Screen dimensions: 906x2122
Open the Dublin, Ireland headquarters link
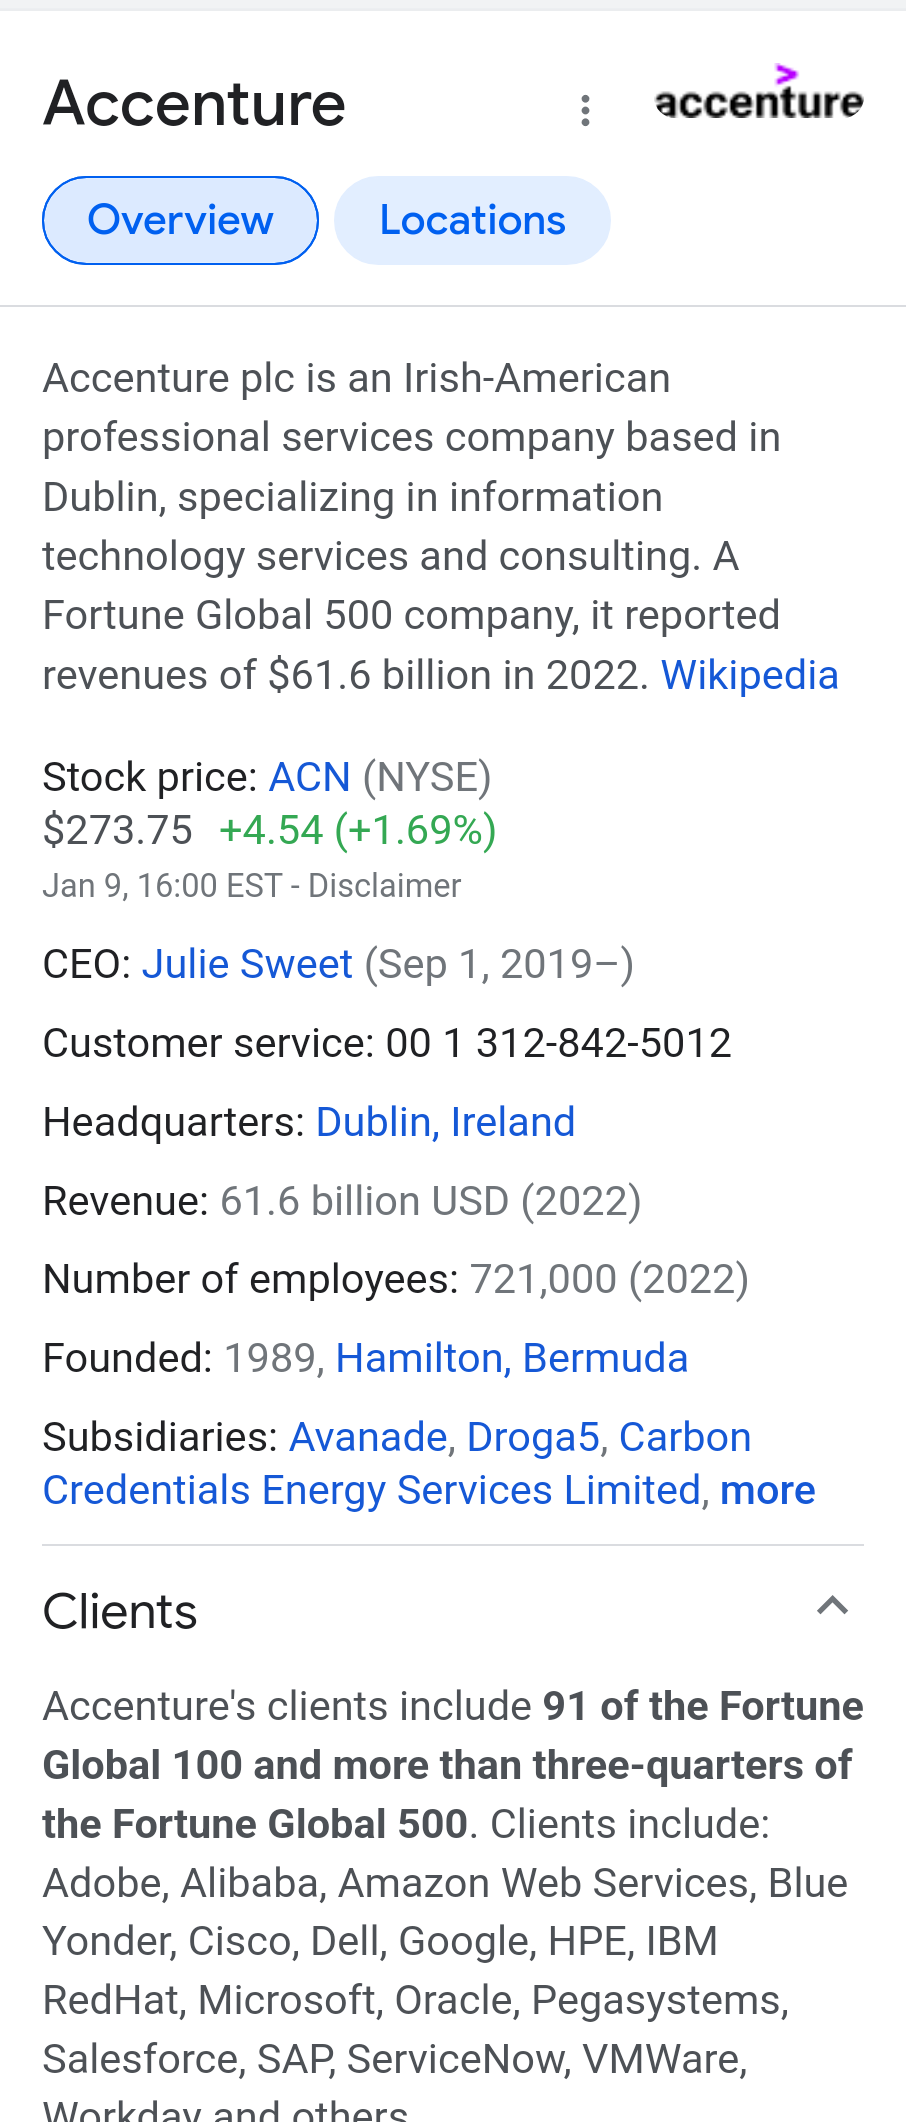(445, 1122)
